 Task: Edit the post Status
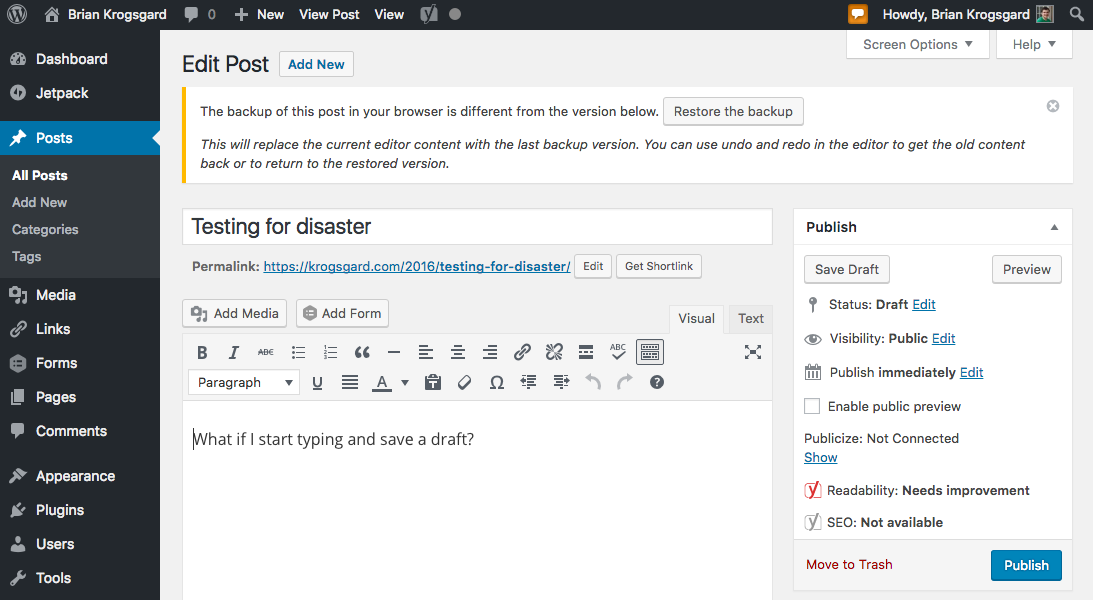coord(924,305)
